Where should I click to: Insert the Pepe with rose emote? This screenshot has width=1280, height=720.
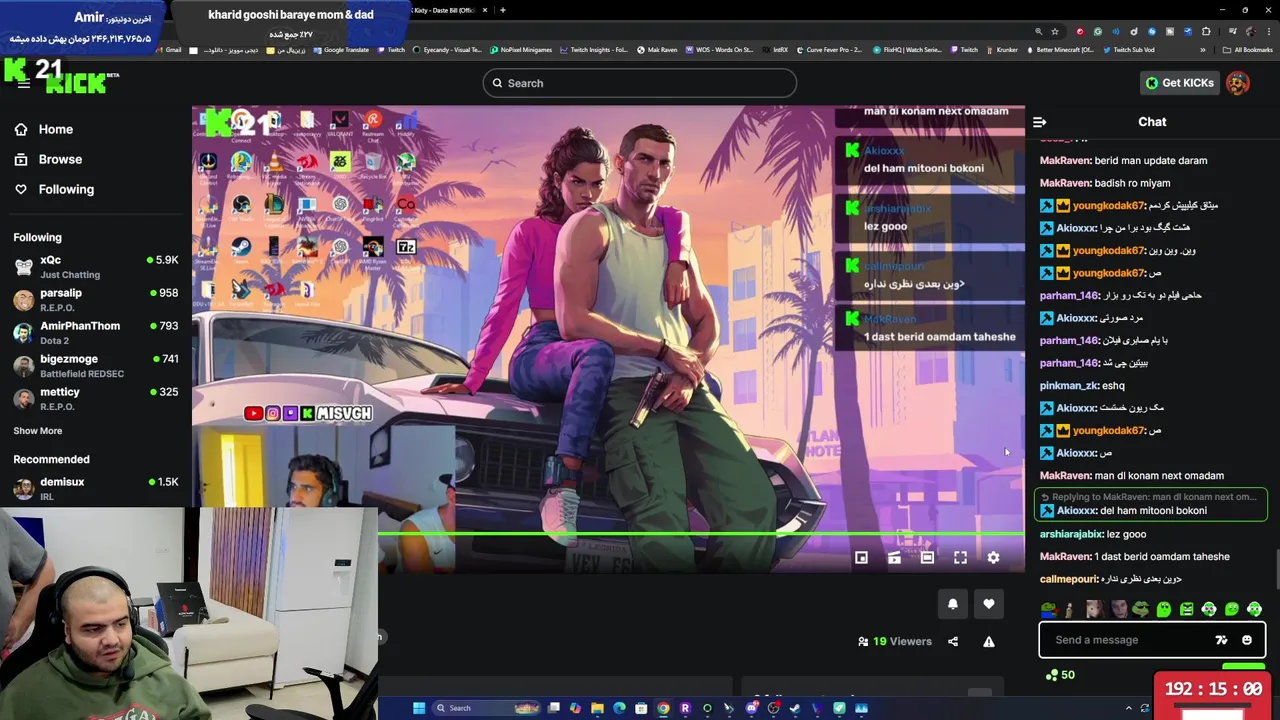pos(1048,609)
